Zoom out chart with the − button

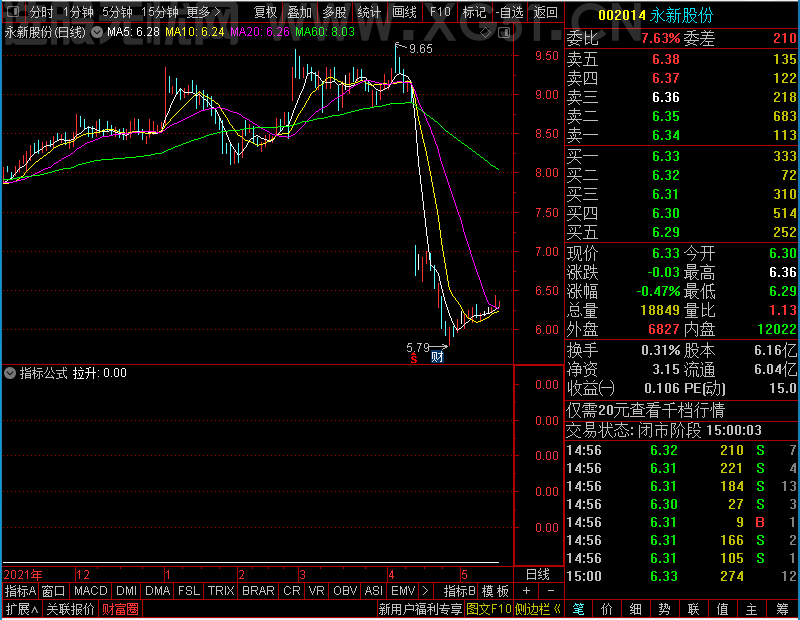[551, 591]
